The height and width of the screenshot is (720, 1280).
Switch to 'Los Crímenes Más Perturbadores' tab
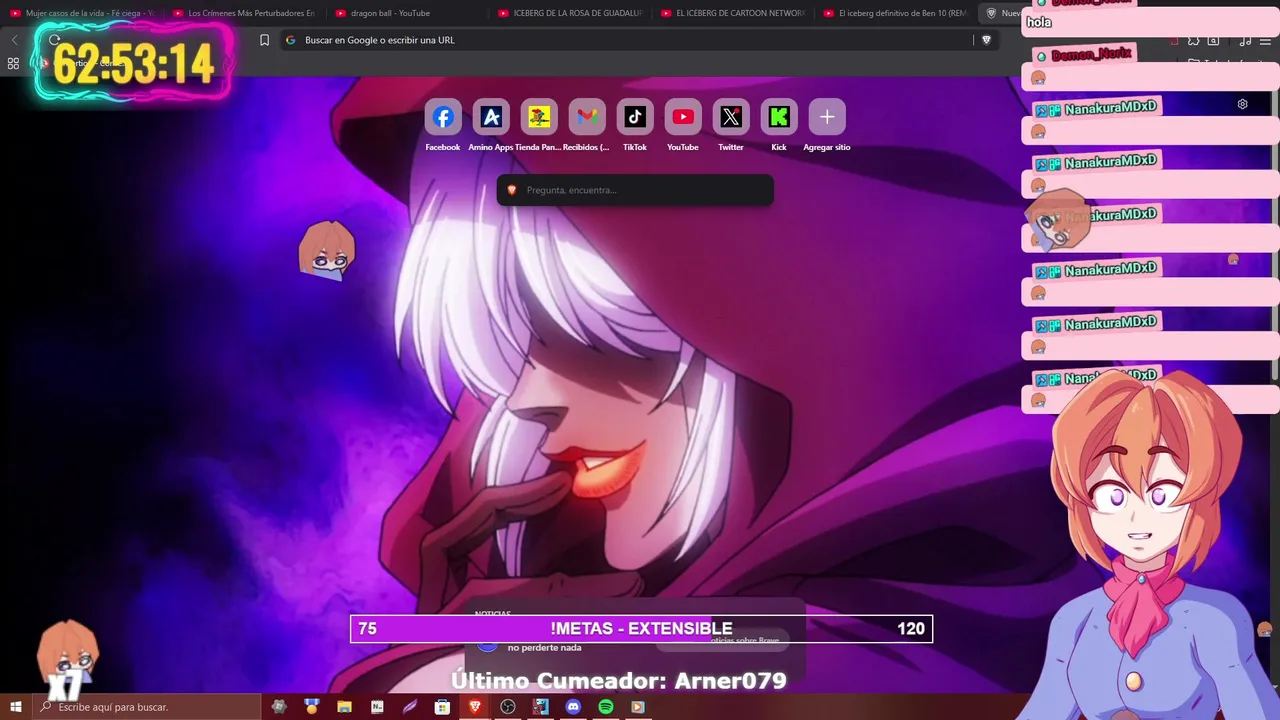pos(245,13)
